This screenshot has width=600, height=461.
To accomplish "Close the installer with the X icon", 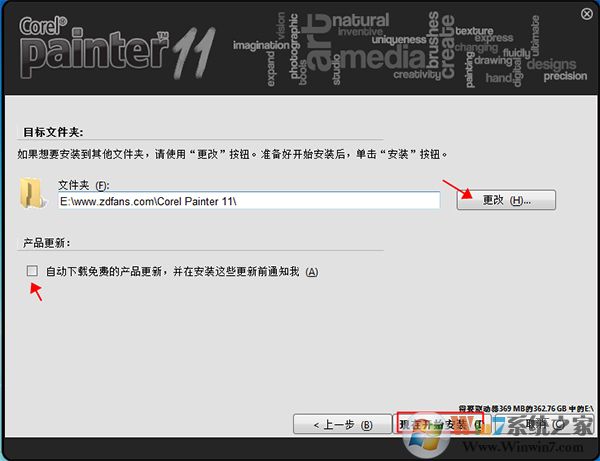I will (586, 14).
